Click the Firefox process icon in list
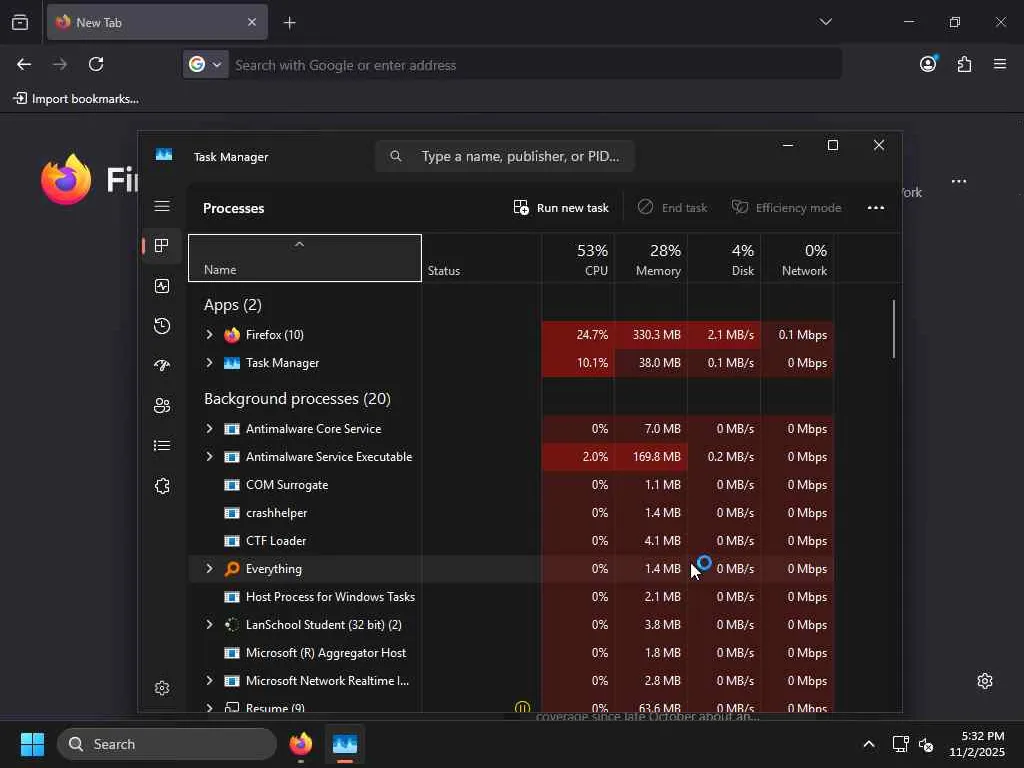The width and height of the screenshot is (1024, 768). click(232, 335)
